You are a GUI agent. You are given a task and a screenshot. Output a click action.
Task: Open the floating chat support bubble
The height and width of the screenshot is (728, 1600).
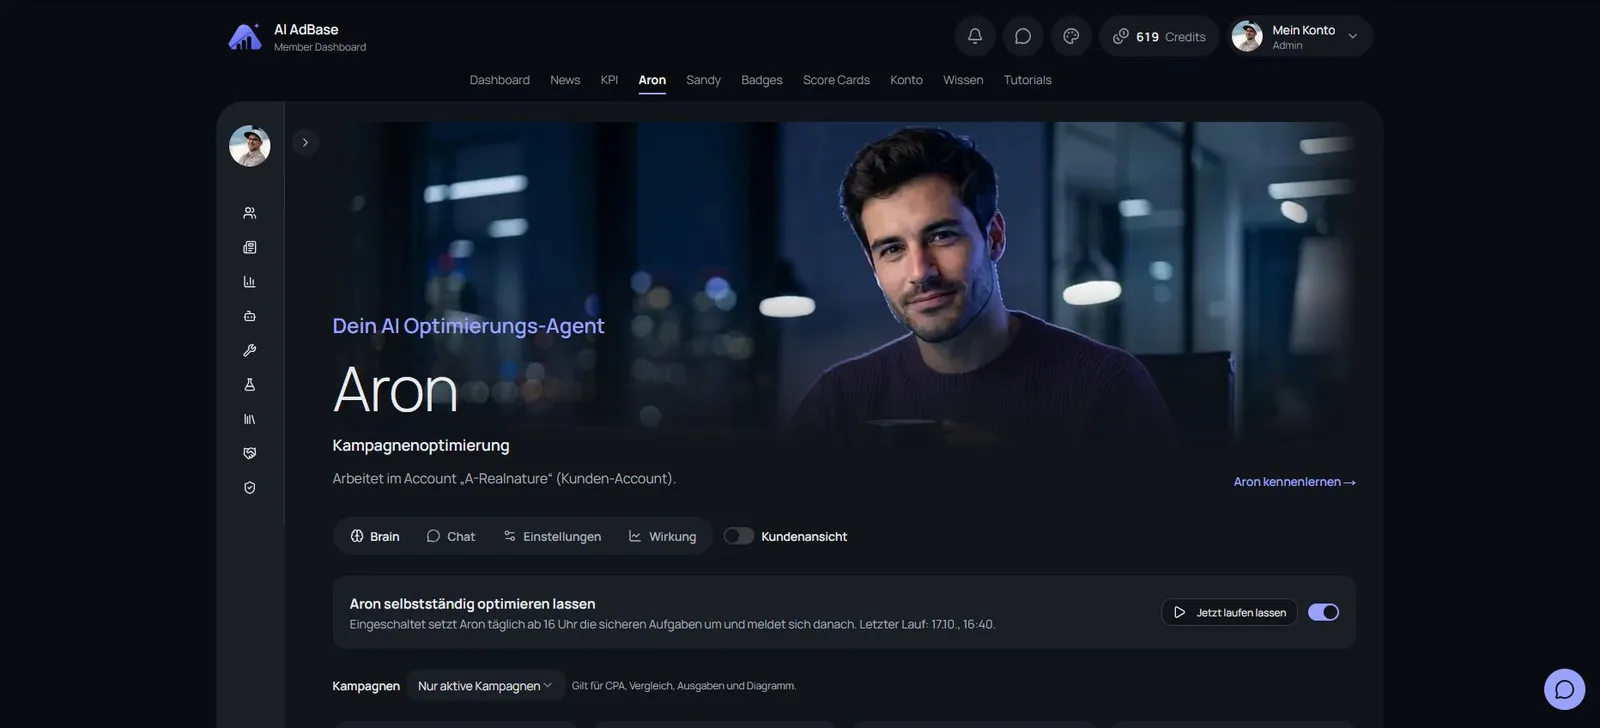point(1564,689)
